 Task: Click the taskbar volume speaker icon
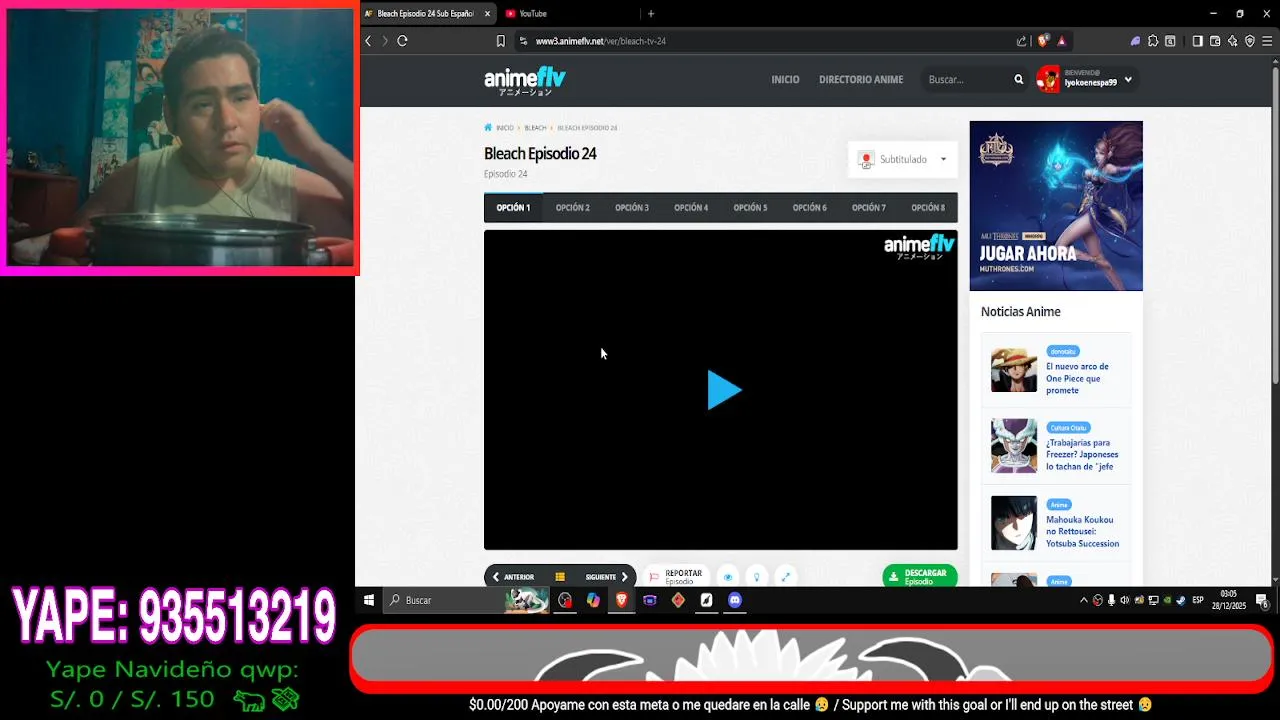[1125, 600]
